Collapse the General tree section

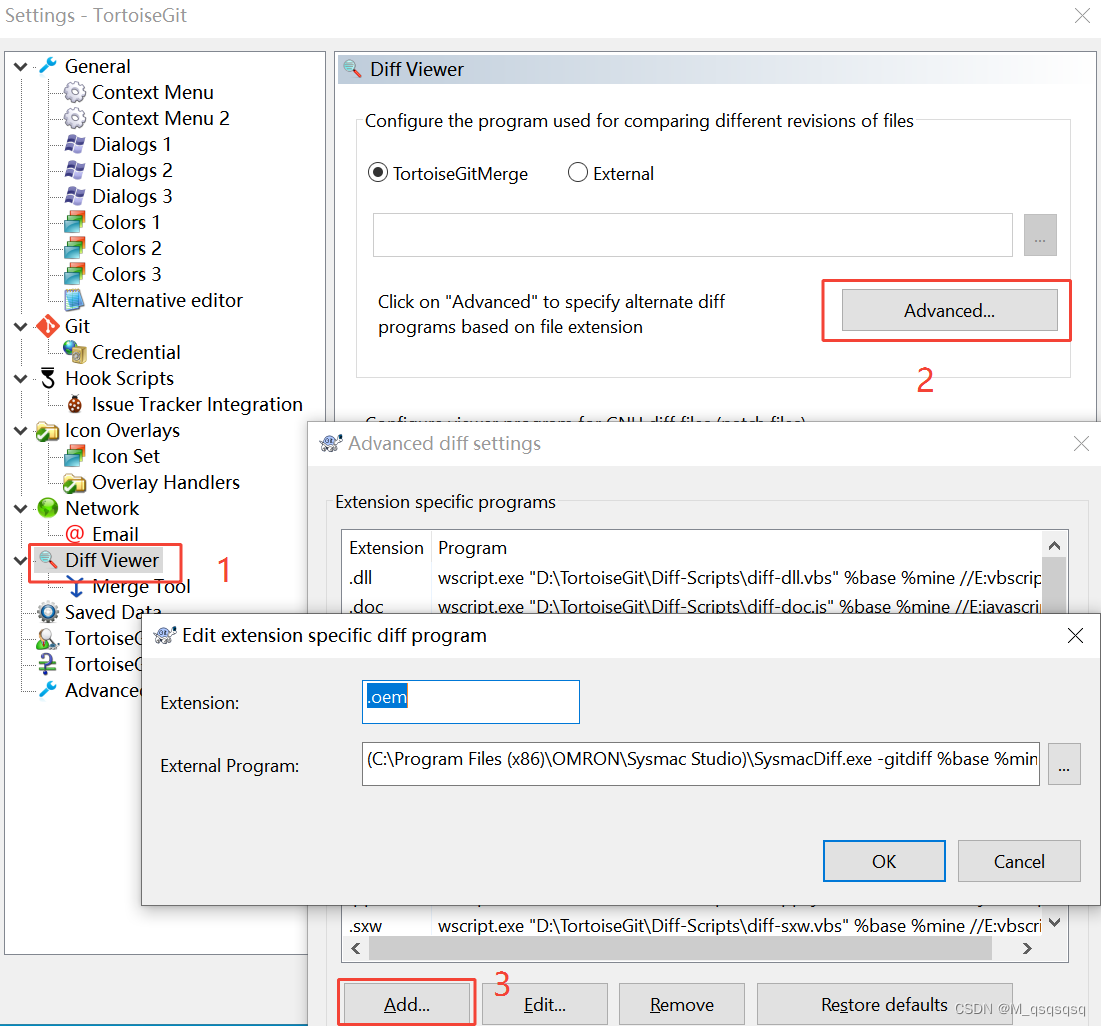(x=21, y=66)
